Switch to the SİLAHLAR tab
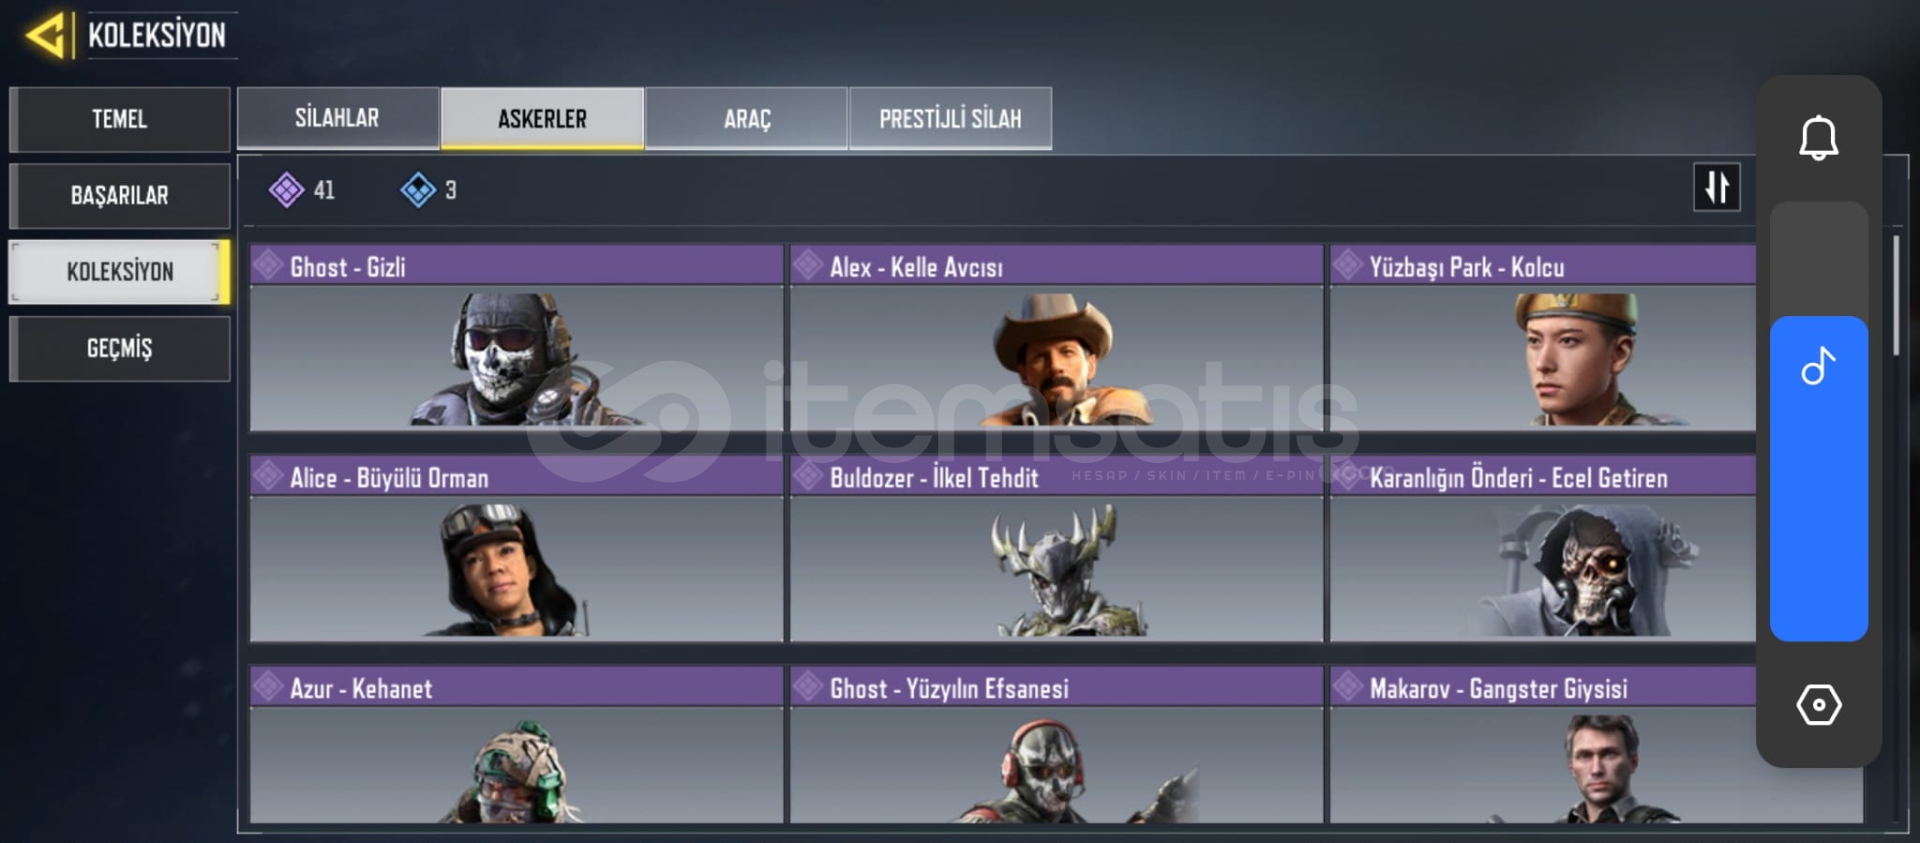Viewport: 1920px width, 843px height. click(x=338, y=118)
